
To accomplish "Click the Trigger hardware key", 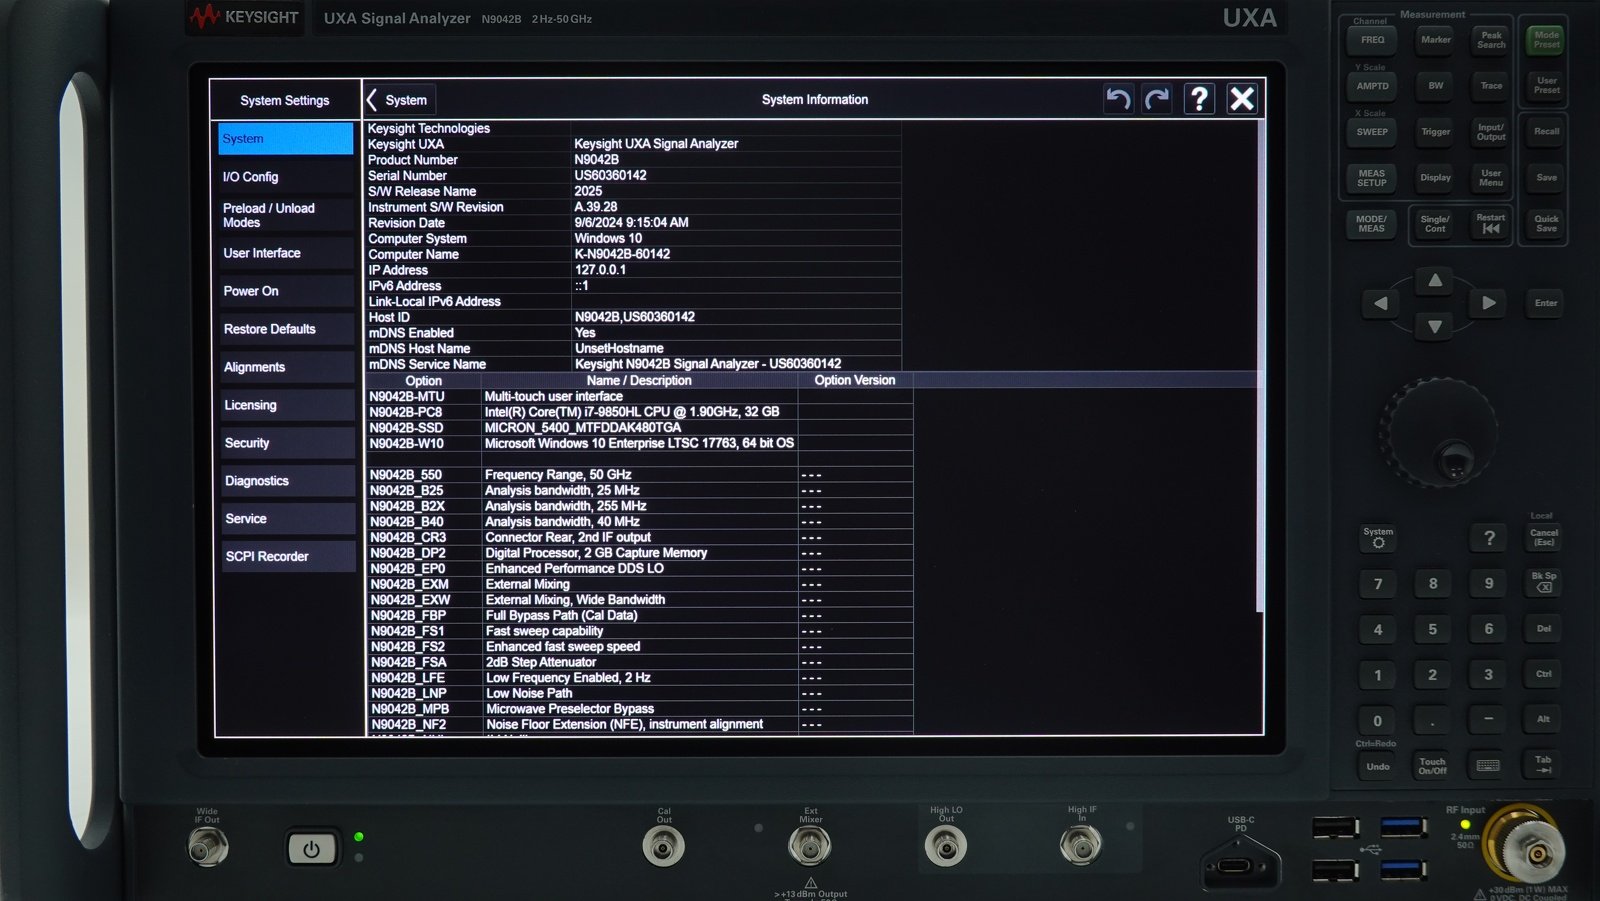I will (x=1436, y=132).
